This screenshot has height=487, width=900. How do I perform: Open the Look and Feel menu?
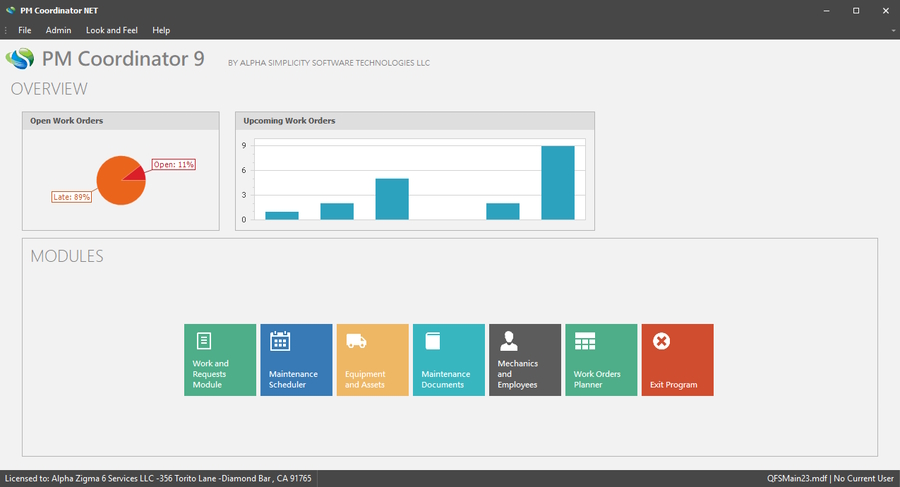click(112, 30)
